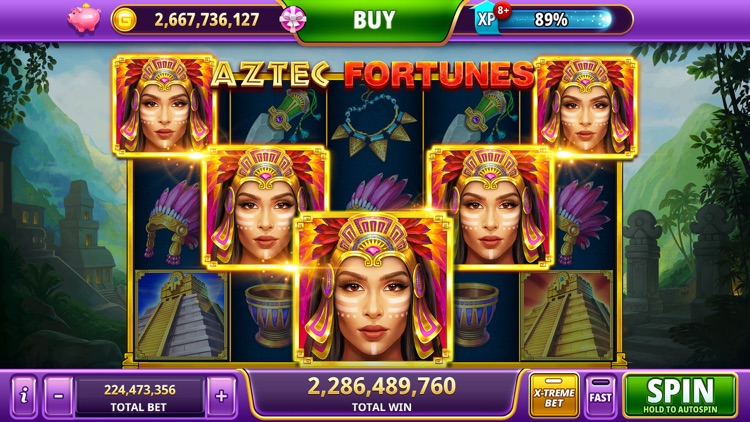Screen dimensions: 750x422
Task: Open the pink piggy bank
Action: pyautogui.click(x=84, y=18)
